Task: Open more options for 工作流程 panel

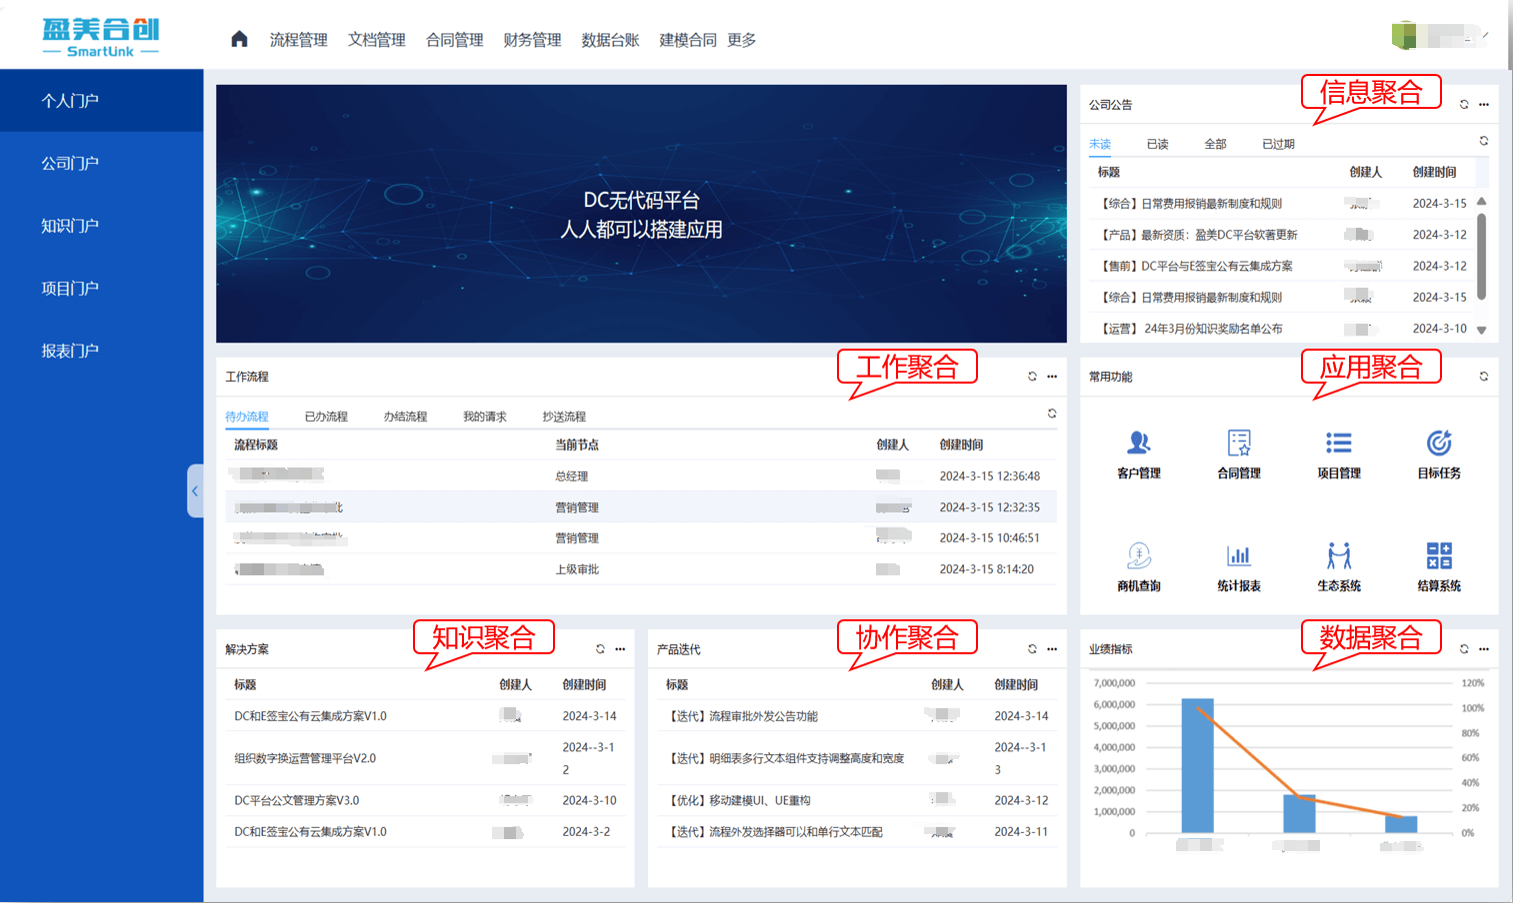Action: [x=1052, y=377]
